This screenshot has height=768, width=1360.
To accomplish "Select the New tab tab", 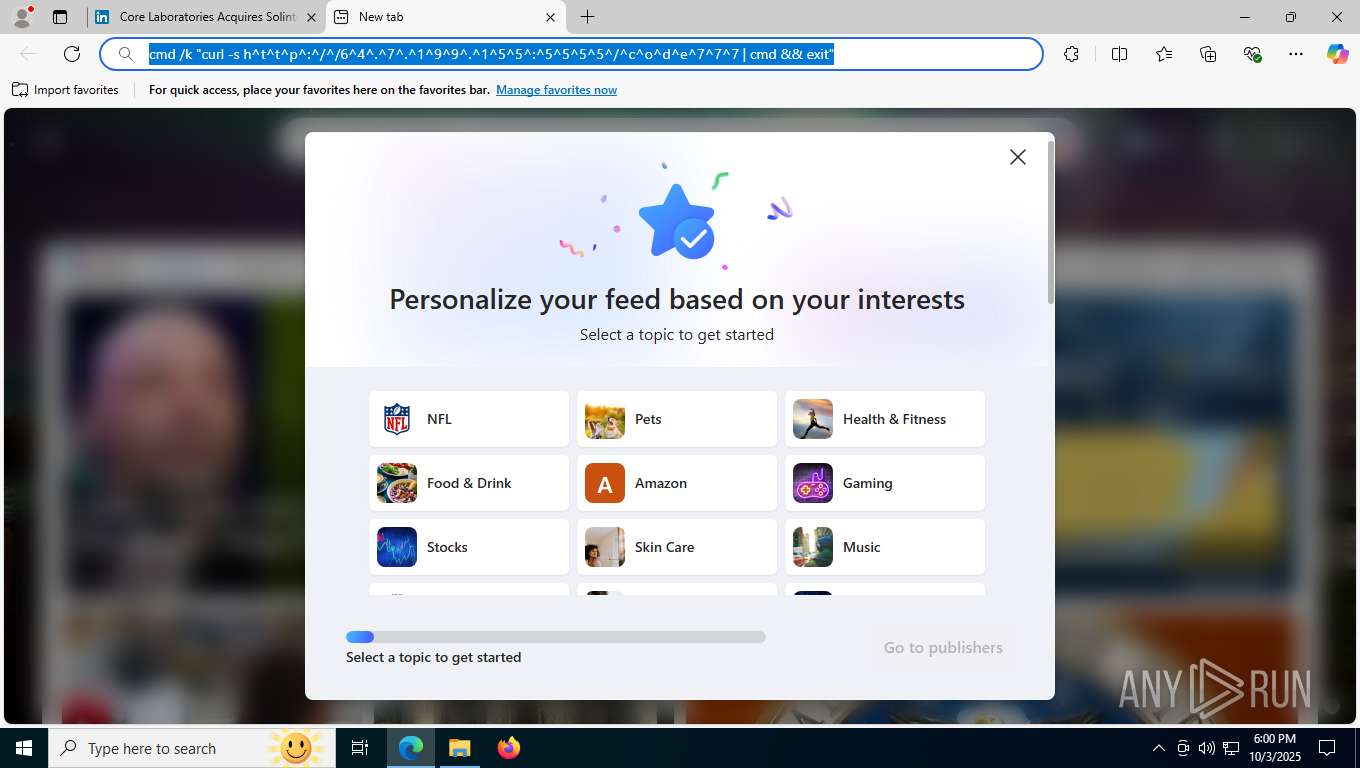I will [446, 17].
